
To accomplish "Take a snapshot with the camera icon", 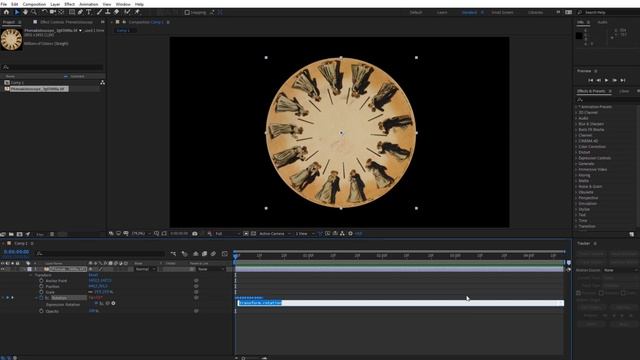I will point(195,234).
